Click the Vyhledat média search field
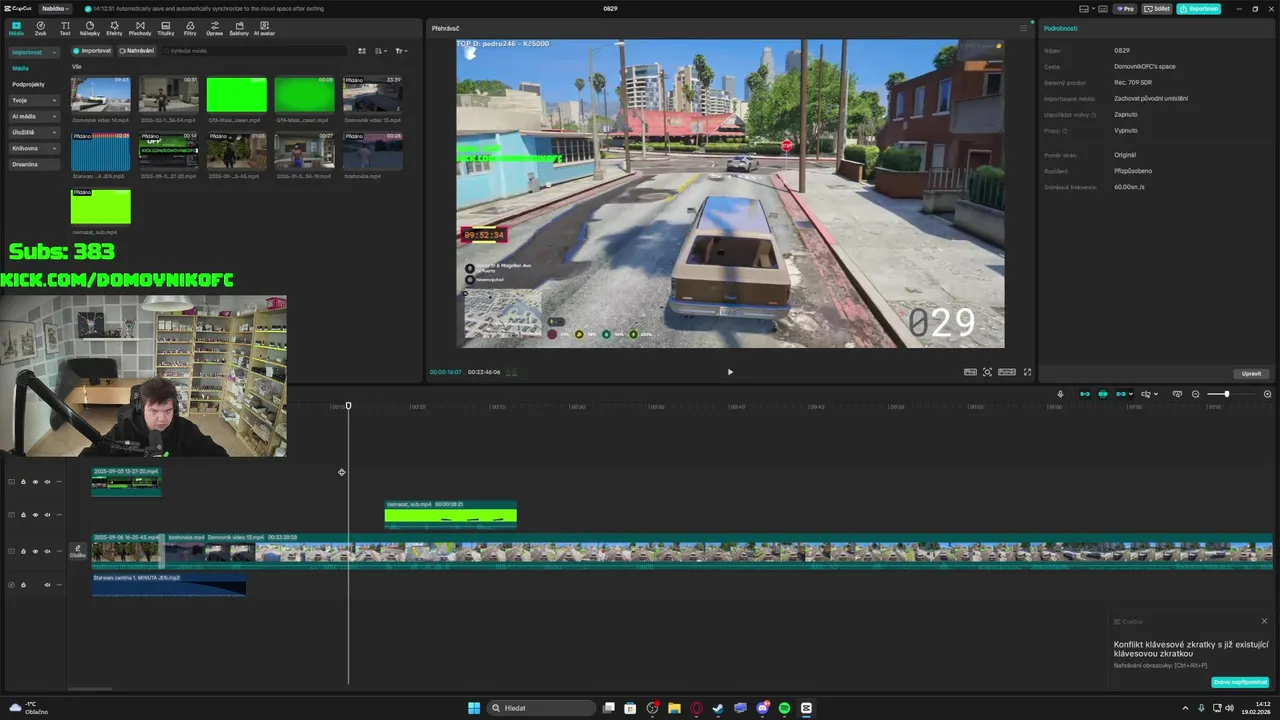The image size is (1280, 720). click(x=255, y=50)
